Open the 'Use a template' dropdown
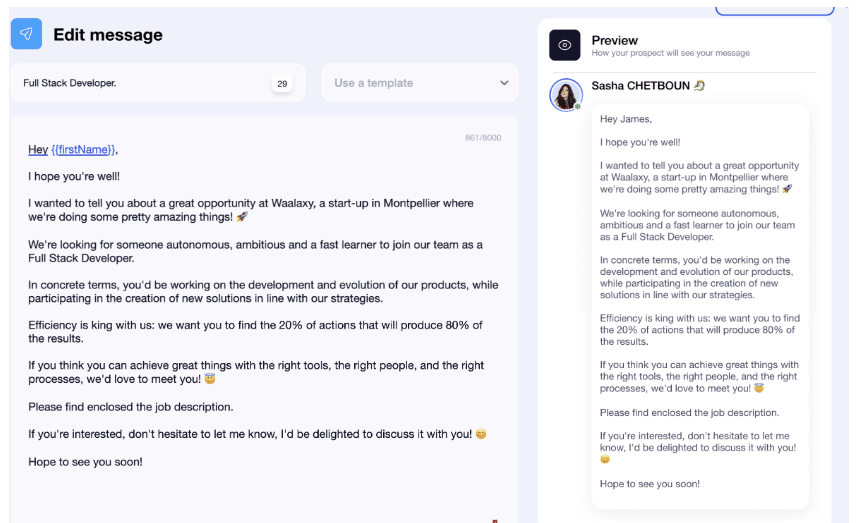 (419, 83)
